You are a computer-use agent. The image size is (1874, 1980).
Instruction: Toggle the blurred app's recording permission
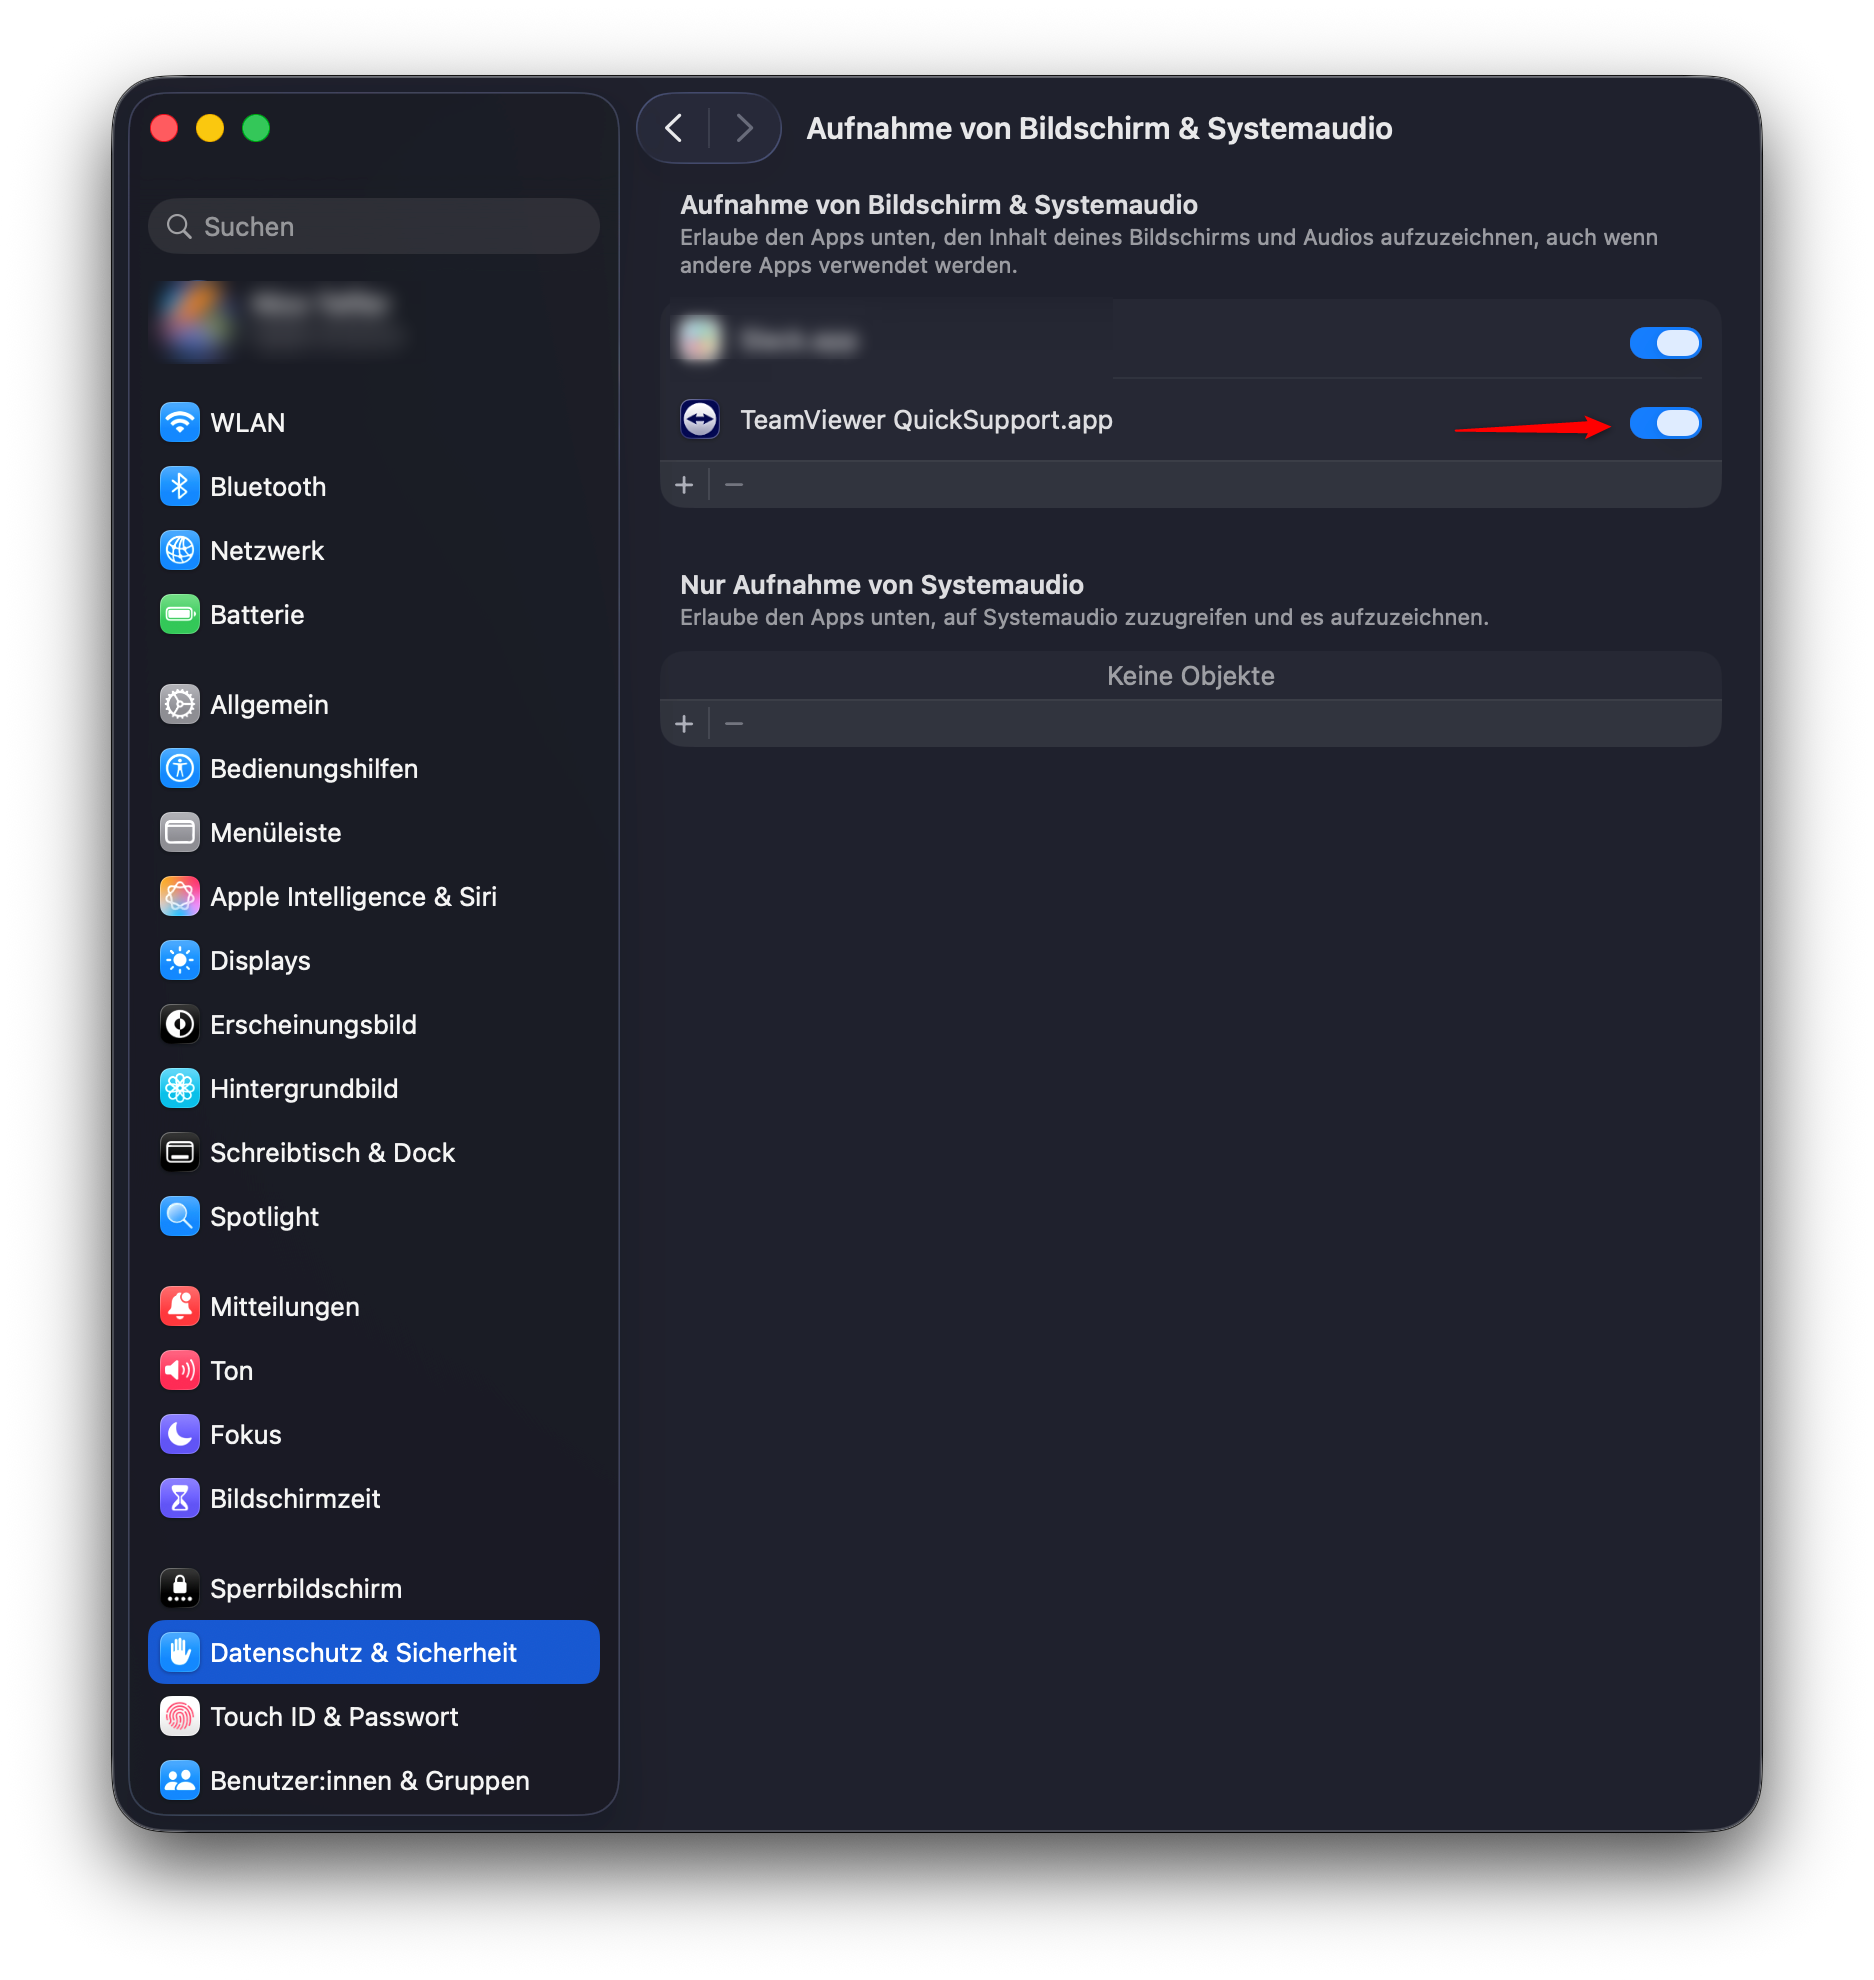1665,343
